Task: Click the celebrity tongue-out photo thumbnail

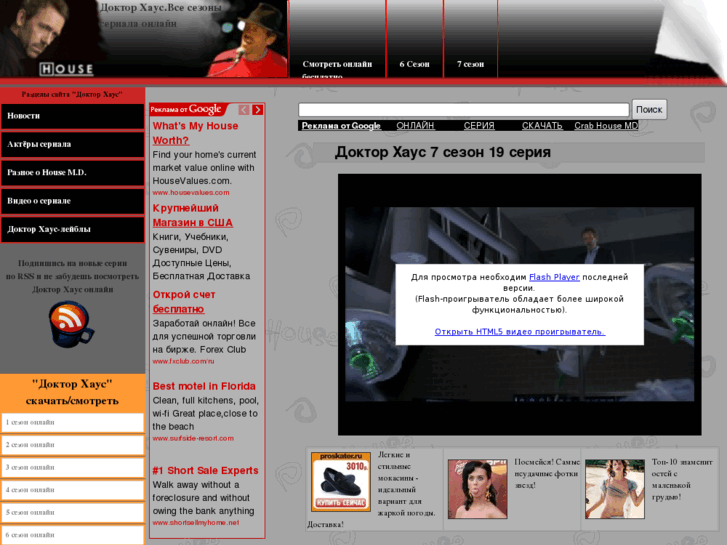Action: [478, 489]
